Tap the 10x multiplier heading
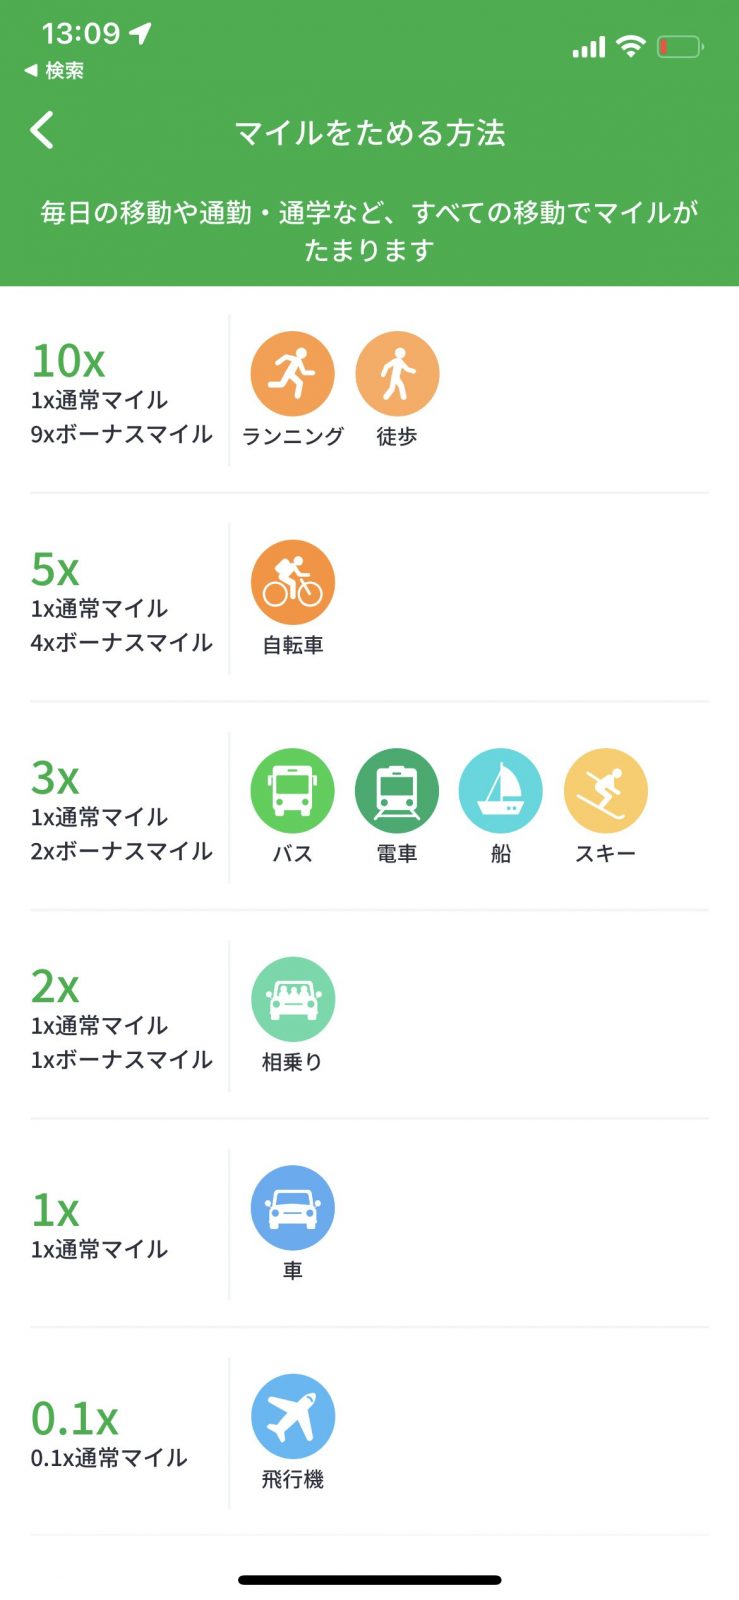 pyautogui.click(x=68, y=360)
